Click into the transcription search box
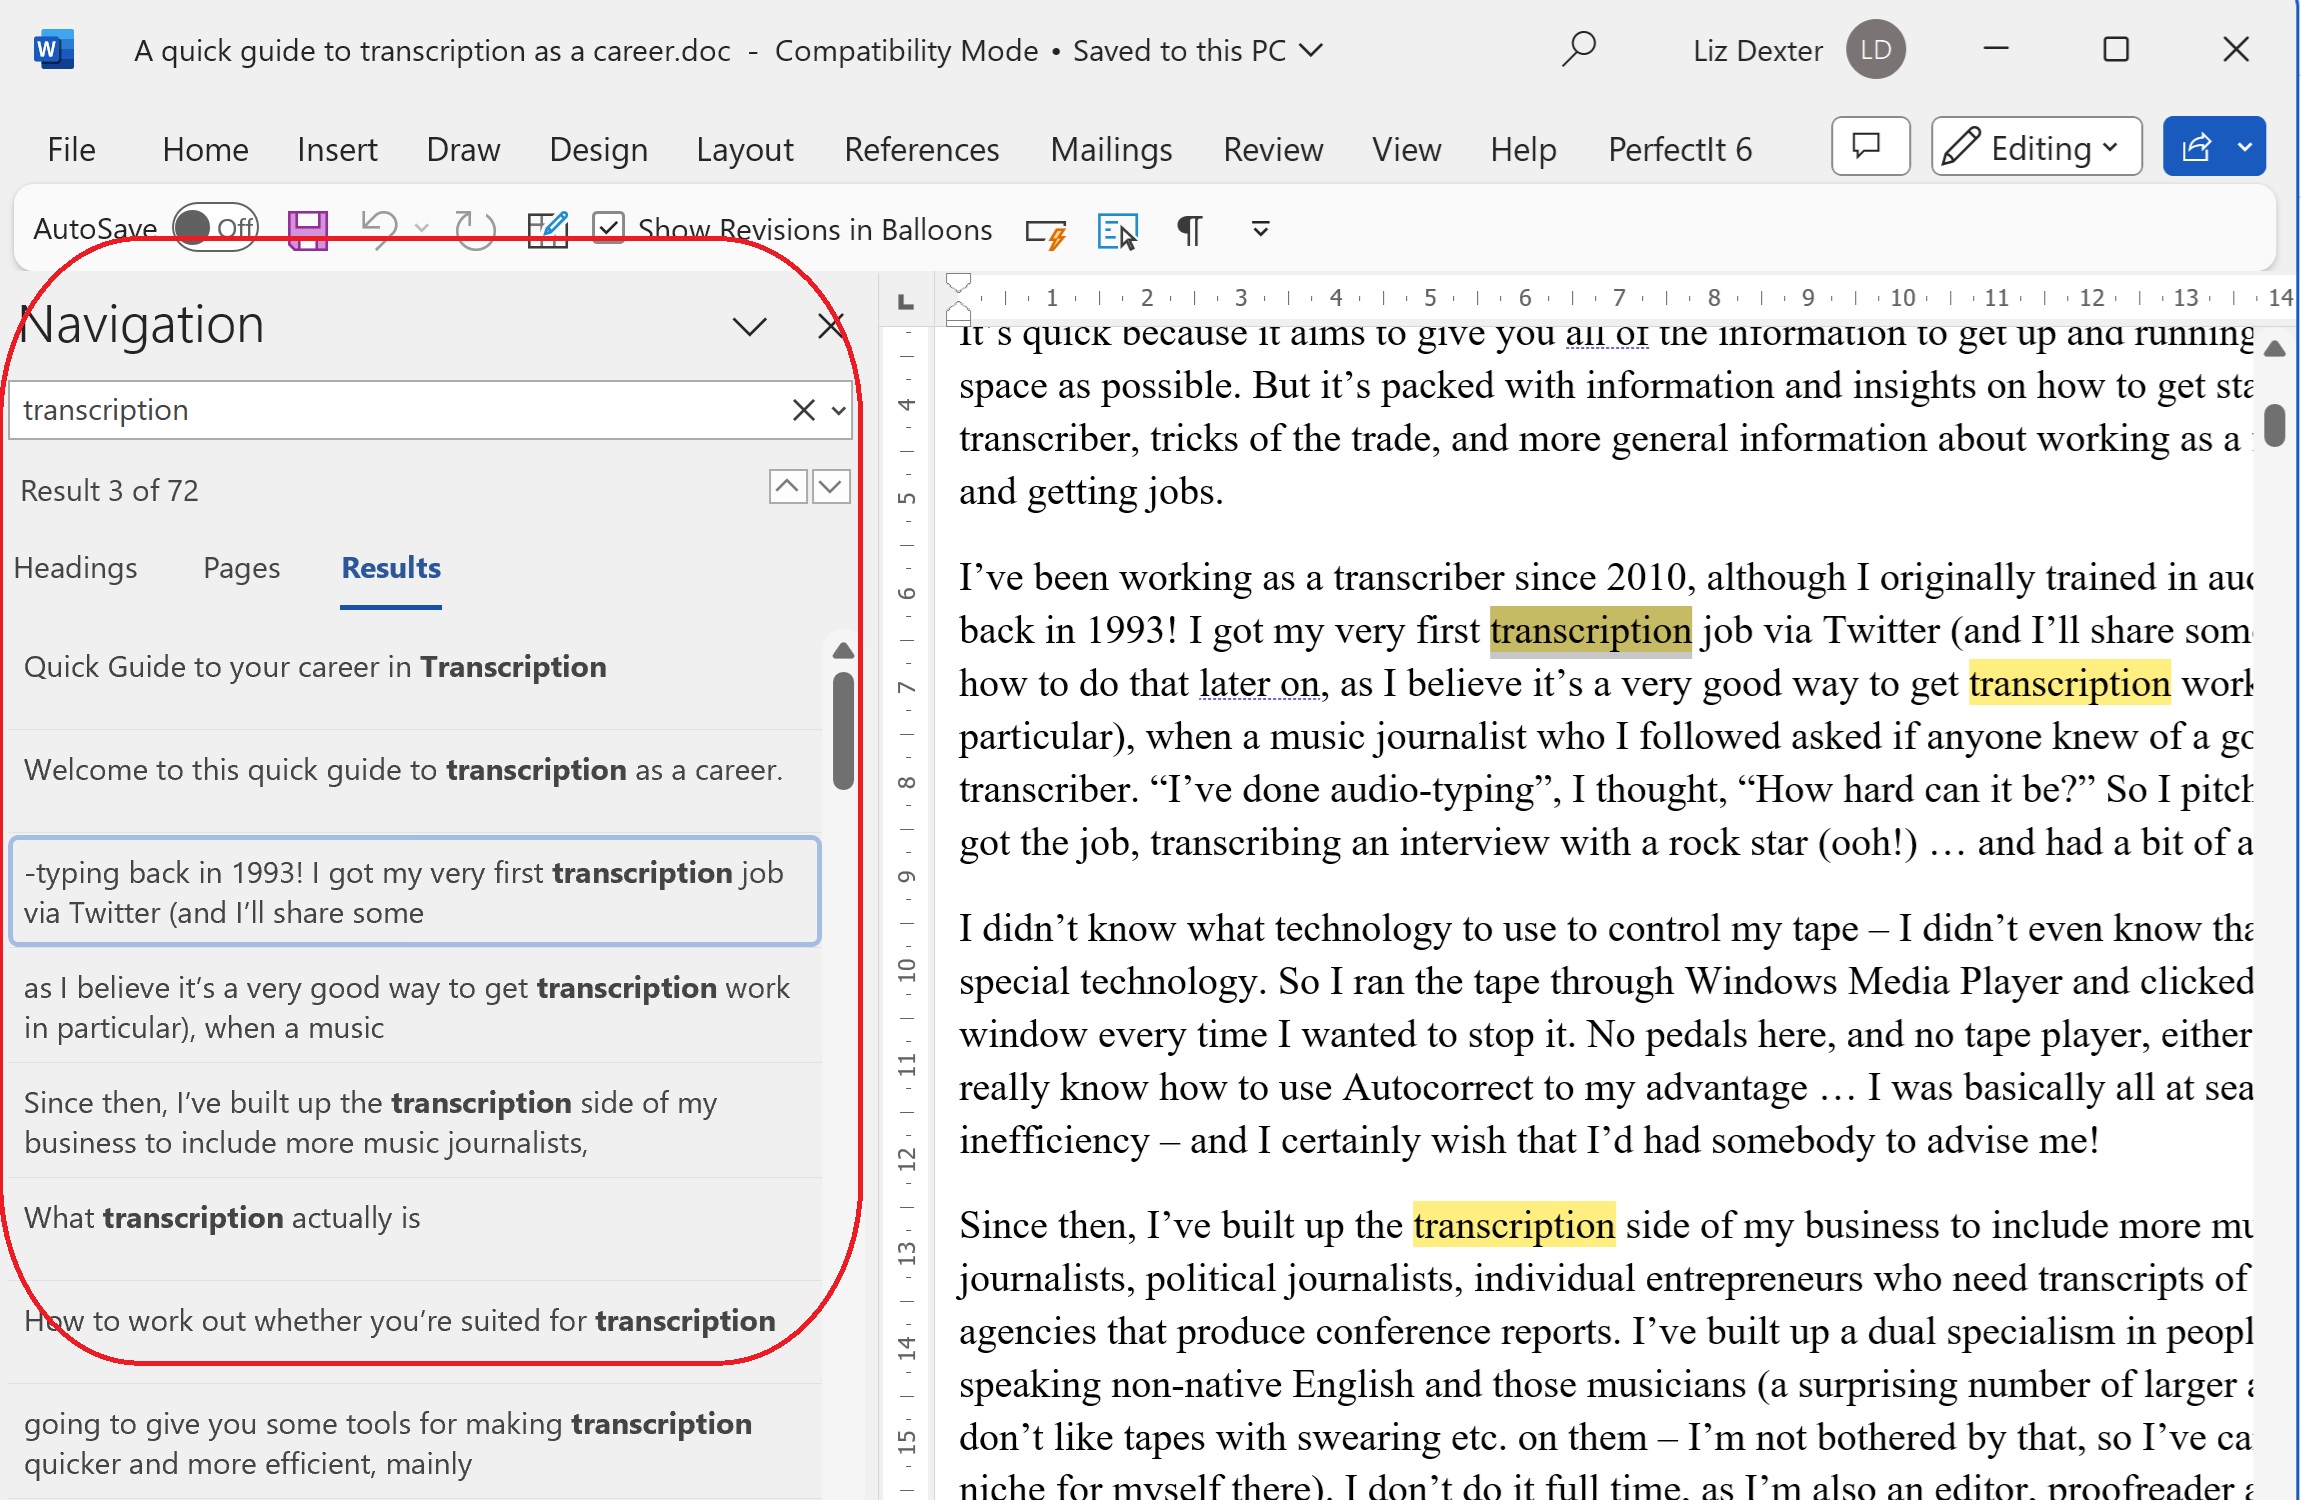This screenshot has height=1500, width=2301. click(x=400, y=410)
